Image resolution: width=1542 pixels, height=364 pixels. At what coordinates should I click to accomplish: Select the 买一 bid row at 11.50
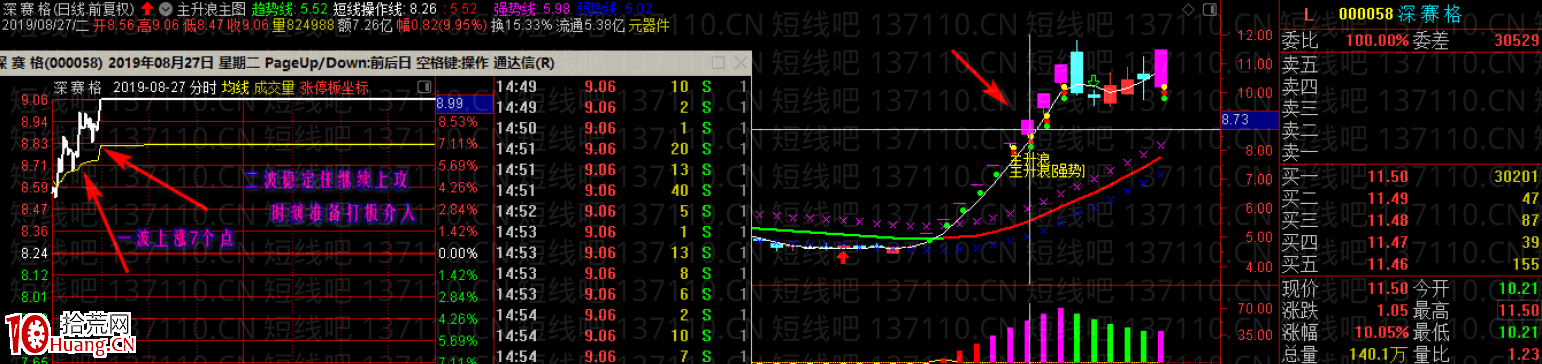tap(1411, 177)
